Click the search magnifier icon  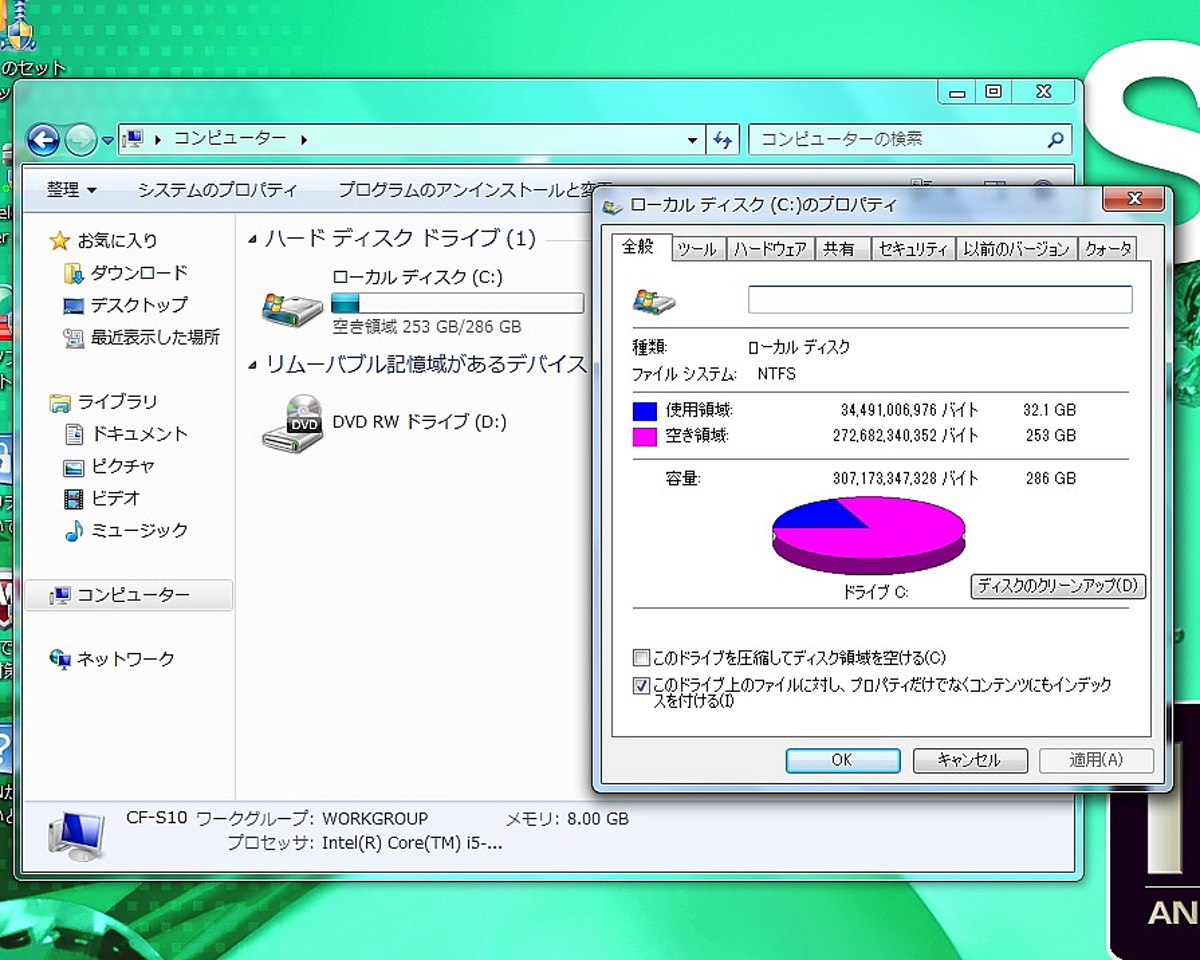tap(1056, 140)
